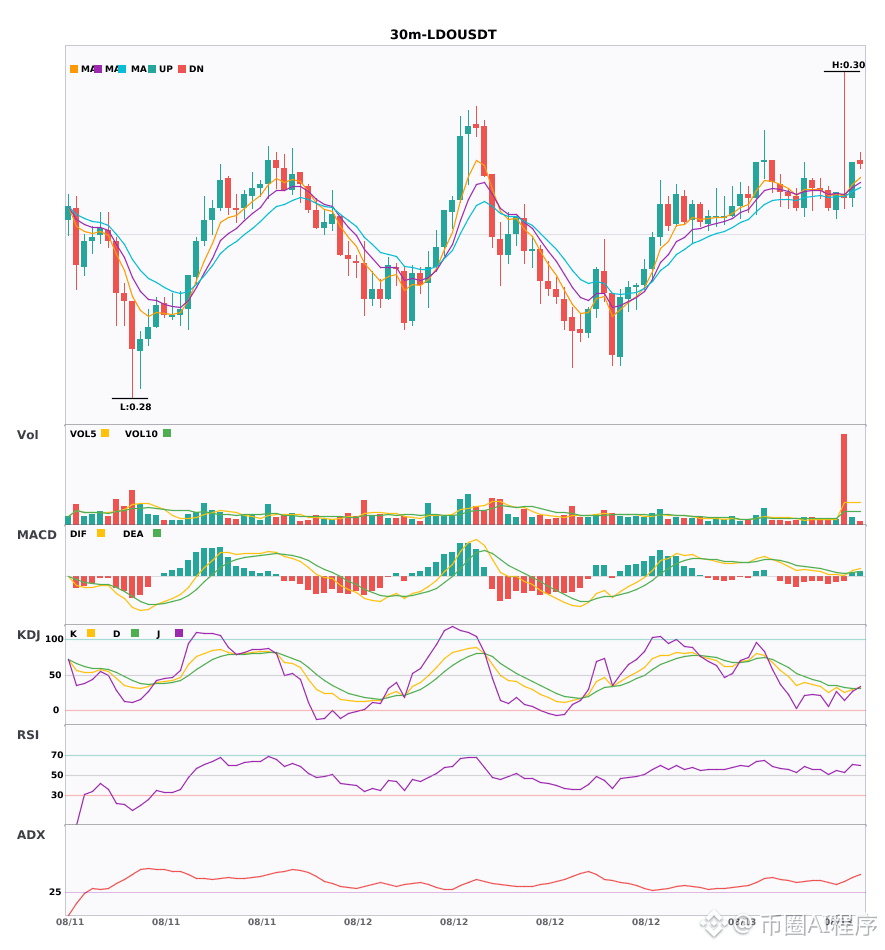
Task: Select the orange MA legend swatch
Action: point(74,69)
